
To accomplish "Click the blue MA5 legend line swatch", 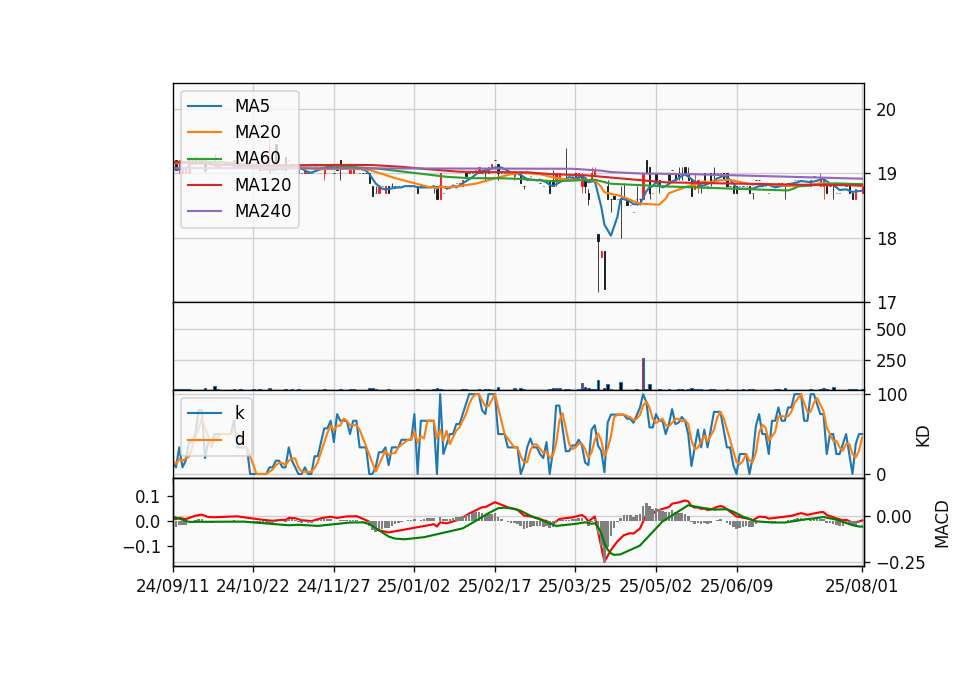I will 204,106.
